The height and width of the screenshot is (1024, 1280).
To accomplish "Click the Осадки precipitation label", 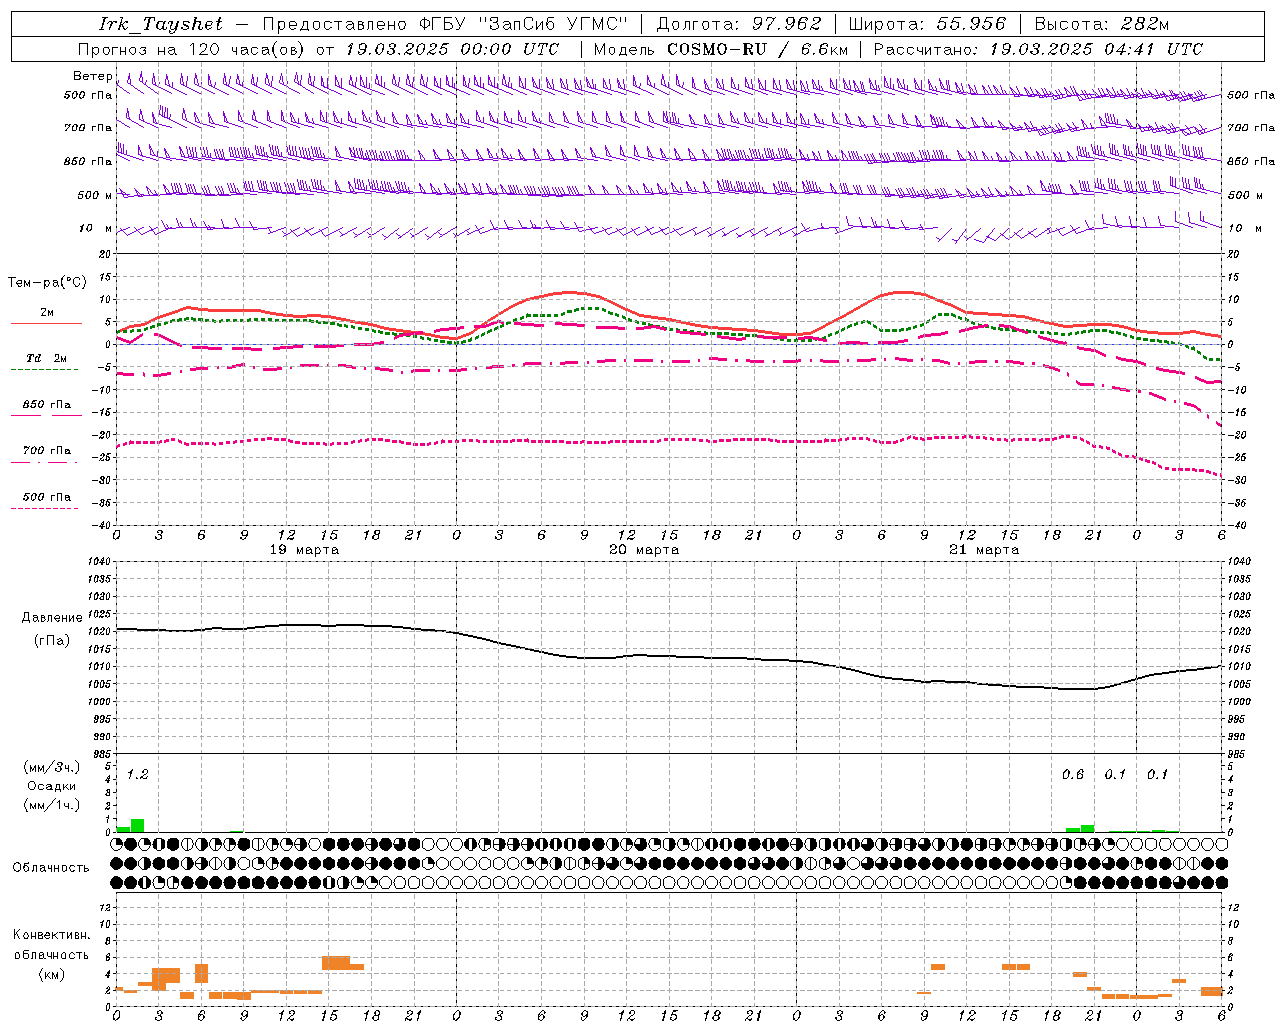I will click(x=52, y=786).
